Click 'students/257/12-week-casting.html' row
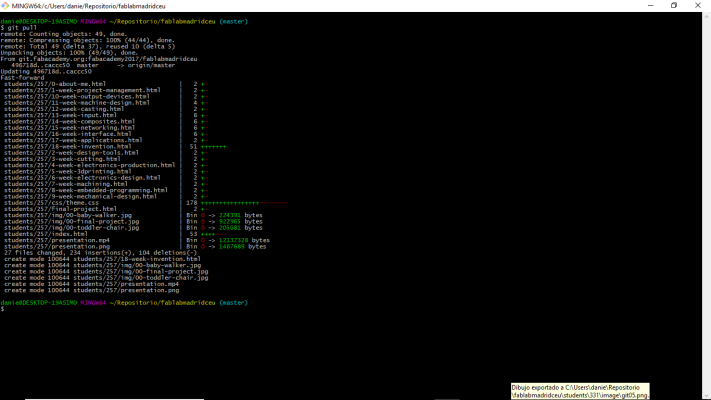This screenshot has height=400, width=711. (106, 109)
